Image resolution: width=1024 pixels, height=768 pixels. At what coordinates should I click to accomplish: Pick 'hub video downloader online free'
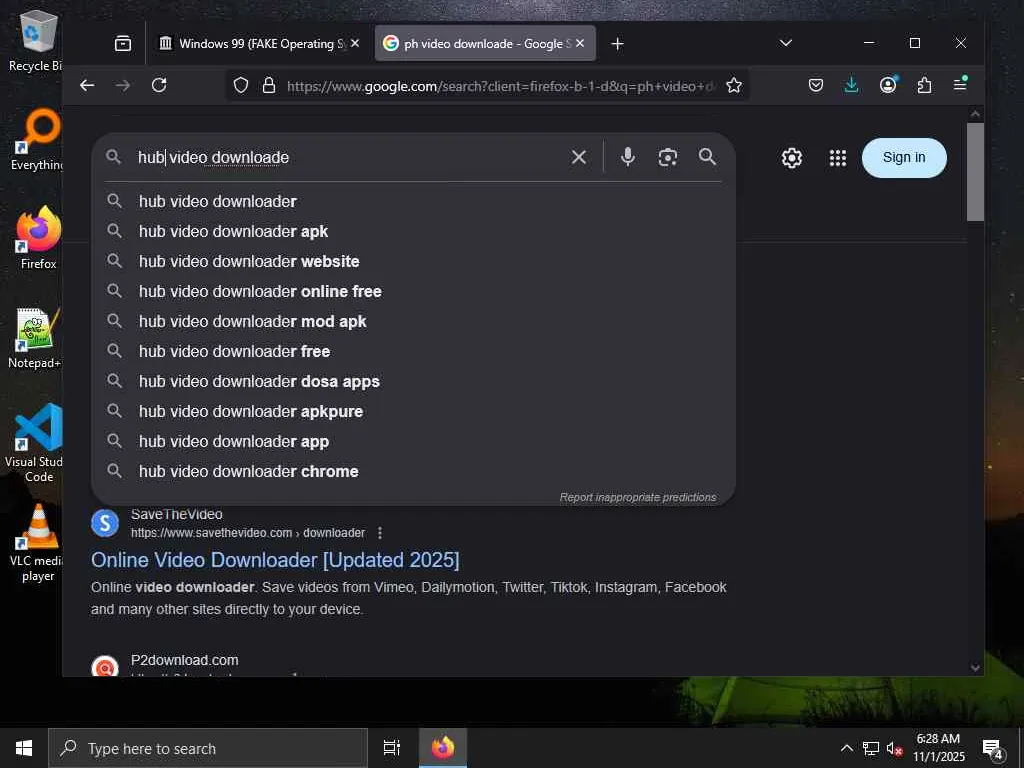coord(413,291)
